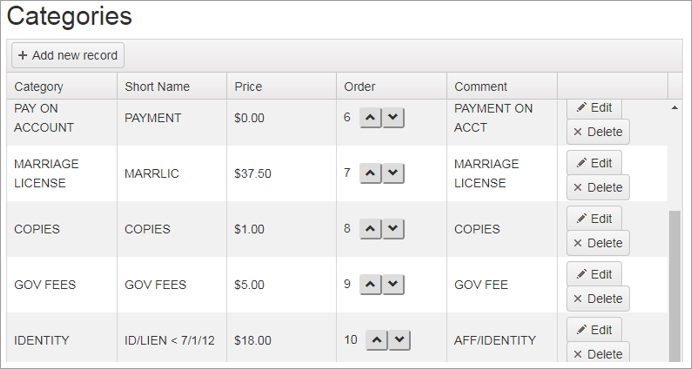Add a new category record
The image size is (692, 369).
pos(68,56)
